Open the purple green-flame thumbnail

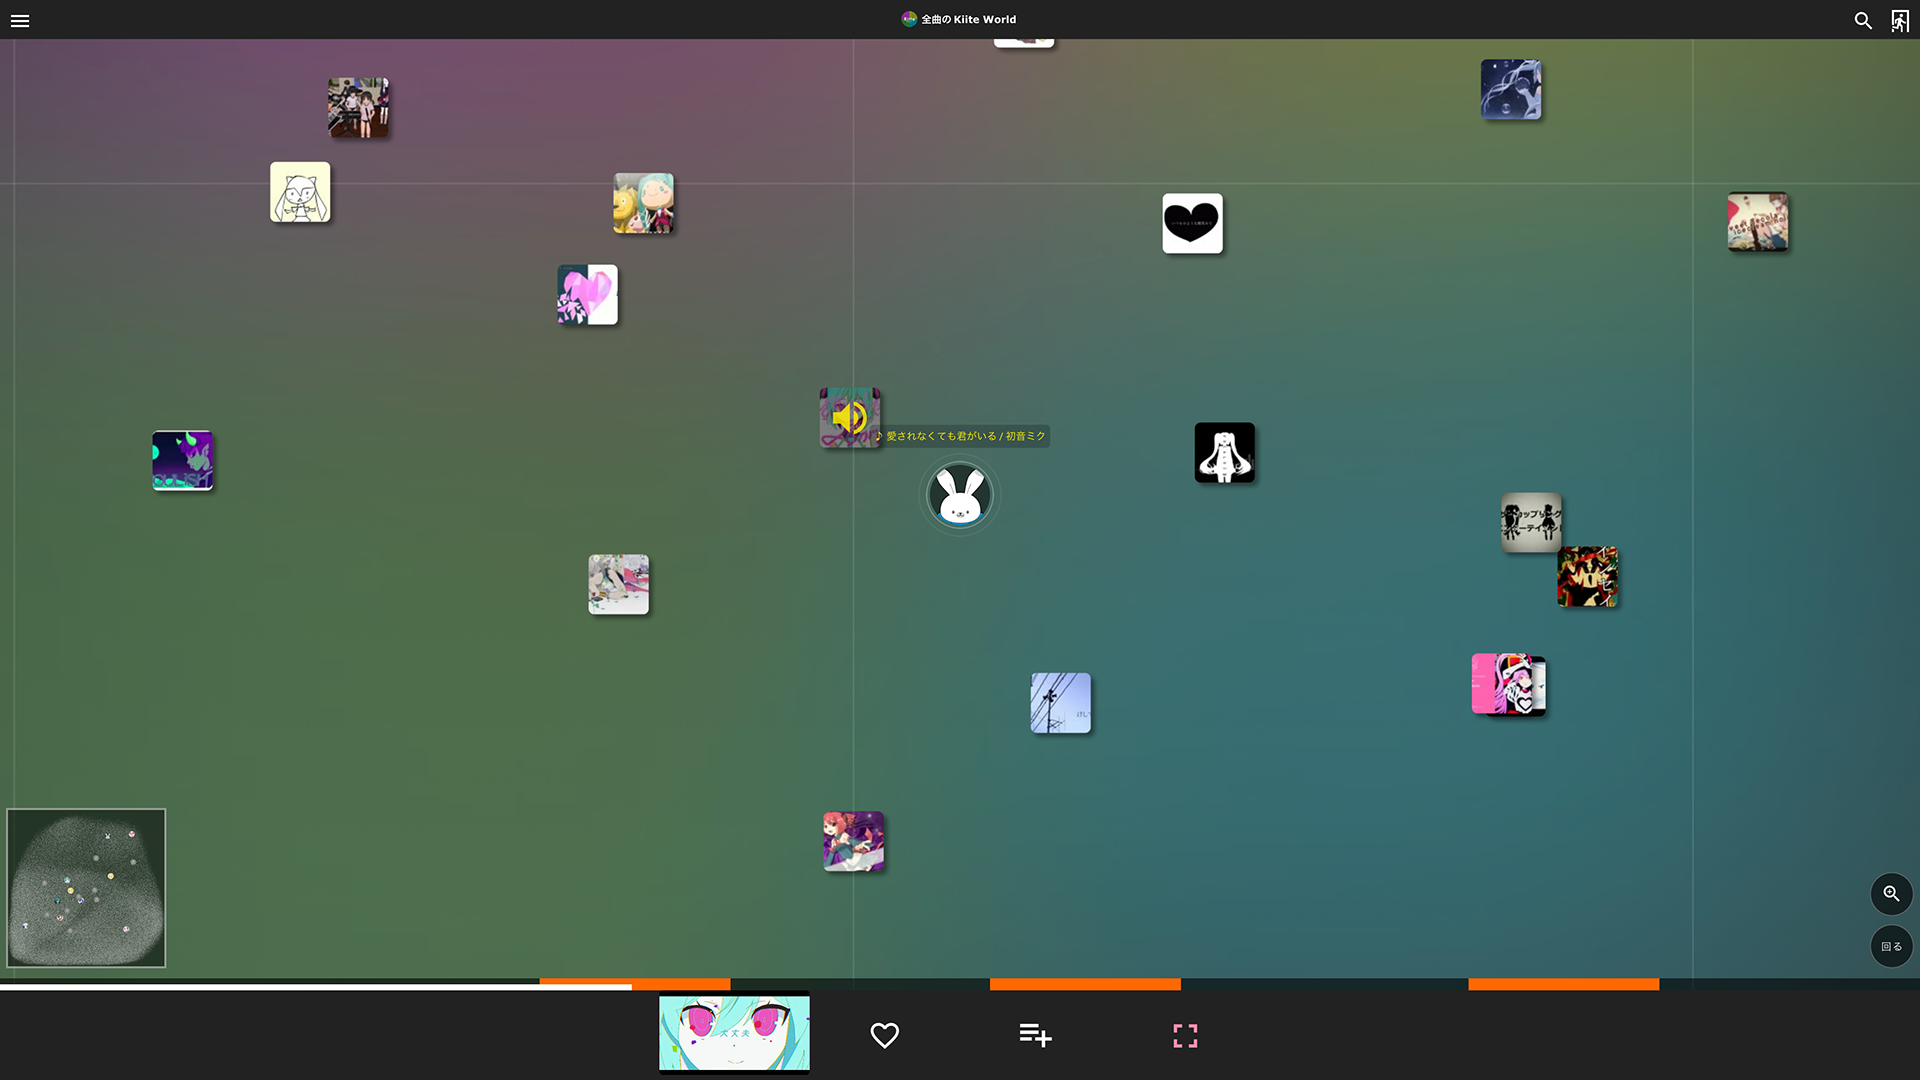point(182,460)
